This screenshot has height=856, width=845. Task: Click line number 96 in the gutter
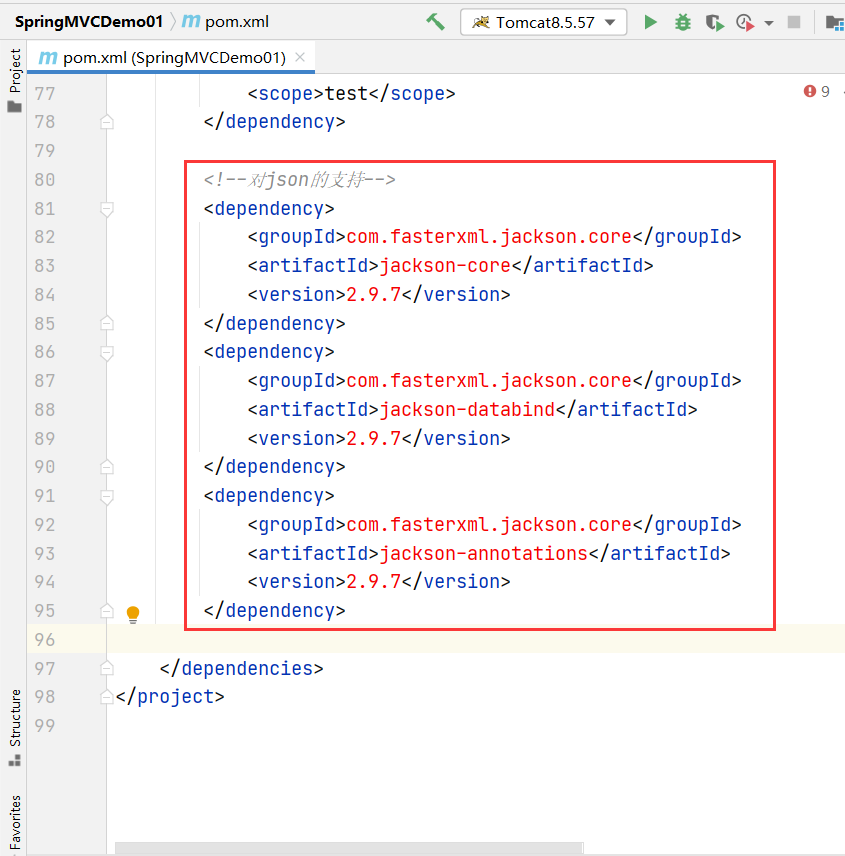pyautogui.click(x=45, y=639)
